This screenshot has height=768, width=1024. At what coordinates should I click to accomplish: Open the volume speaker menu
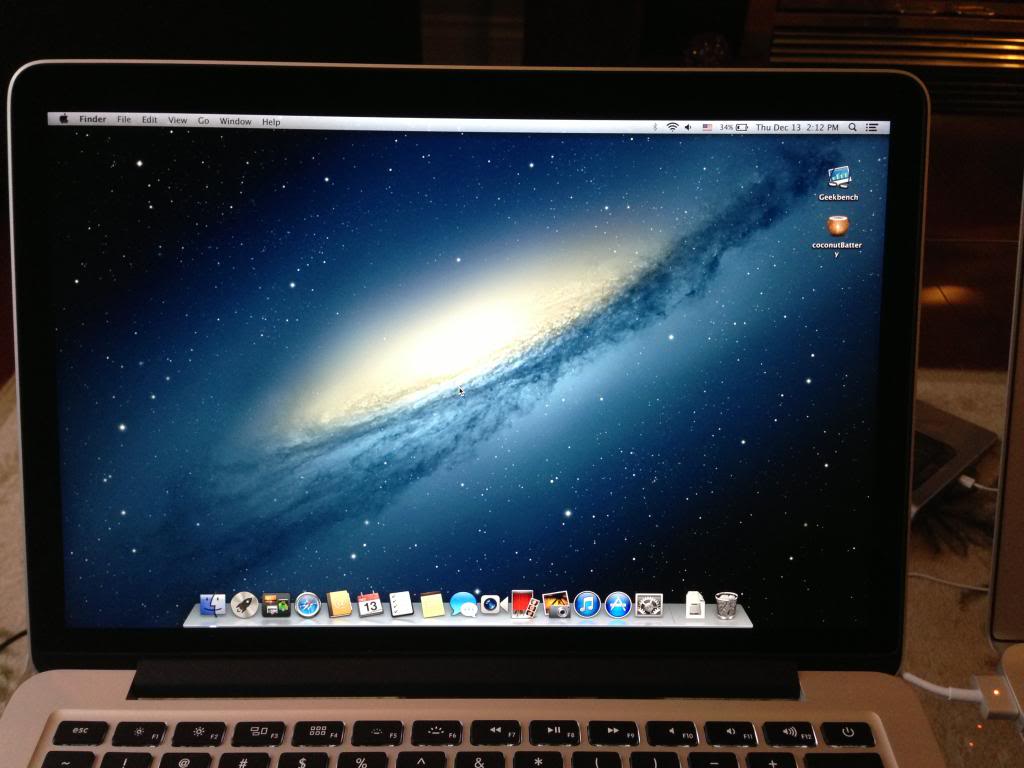click(688, 127)
